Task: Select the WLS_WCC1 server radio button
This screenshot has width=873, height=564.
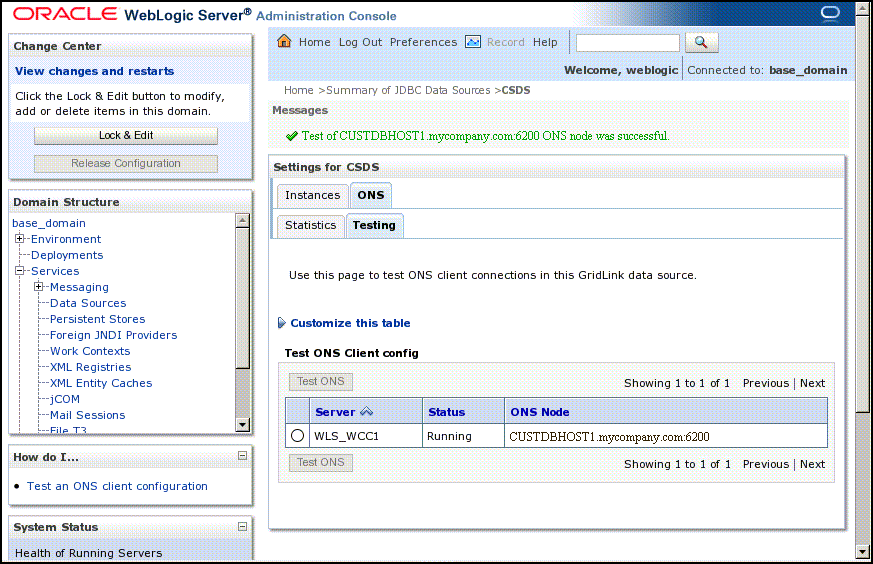Action: point(297,435)
